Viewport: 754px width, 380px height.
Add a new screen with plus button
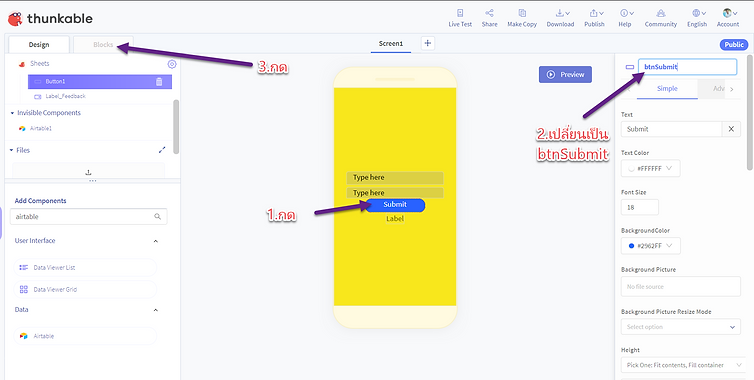(x=427, y=43)
